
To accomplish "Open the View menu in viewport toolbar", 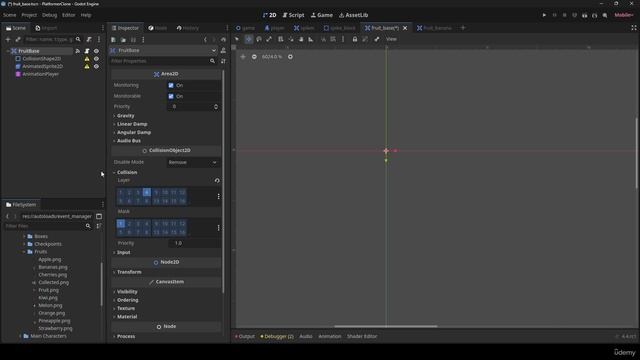I will click(391, 39).
